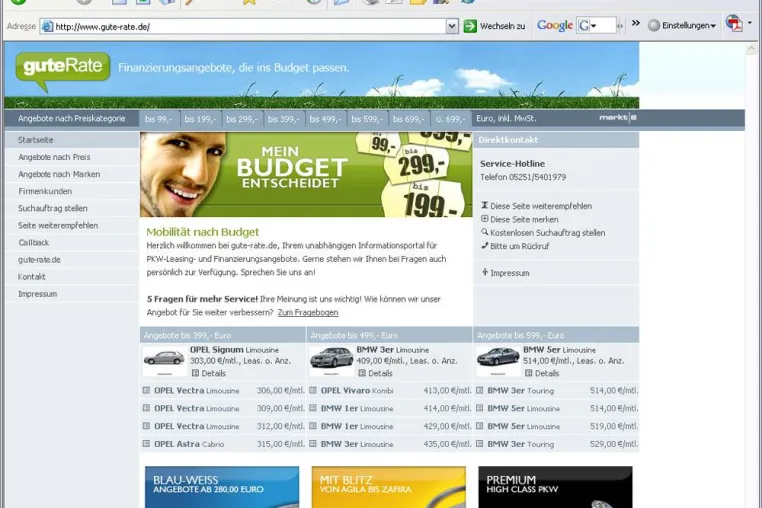Click the magnifier icon beside Kostenlosen Suchauftrag stellen

485,232
